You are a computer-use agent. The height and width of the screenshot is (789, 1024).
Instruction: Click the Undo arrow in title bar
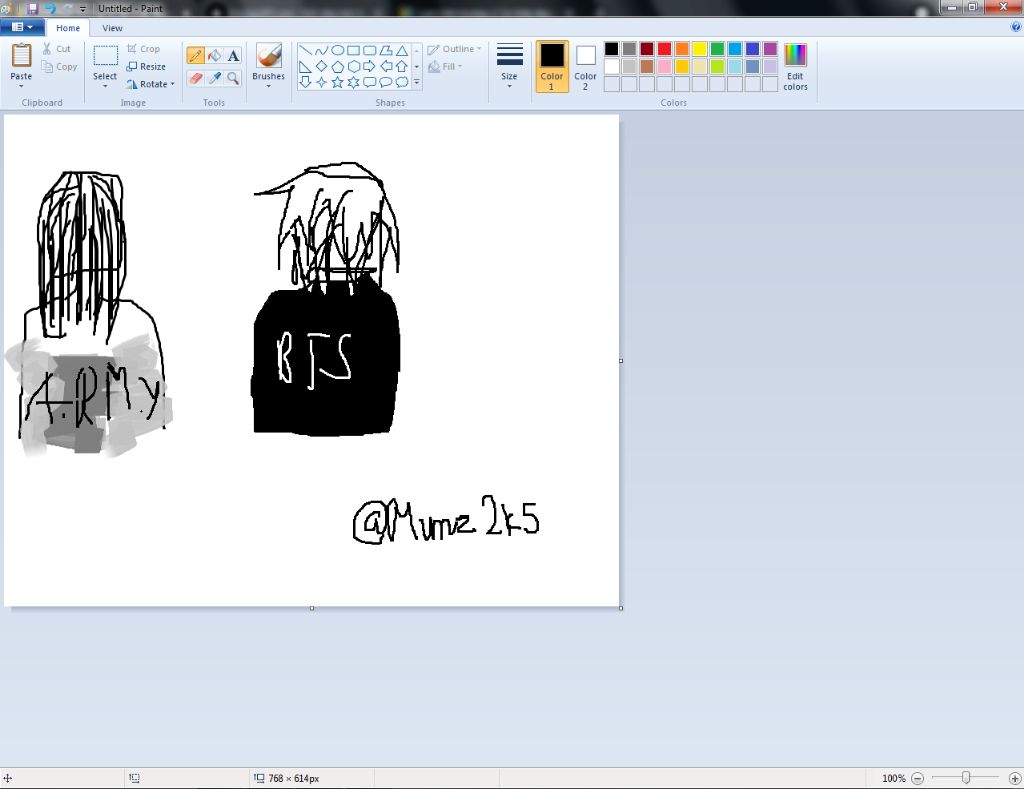coord(50,8)
